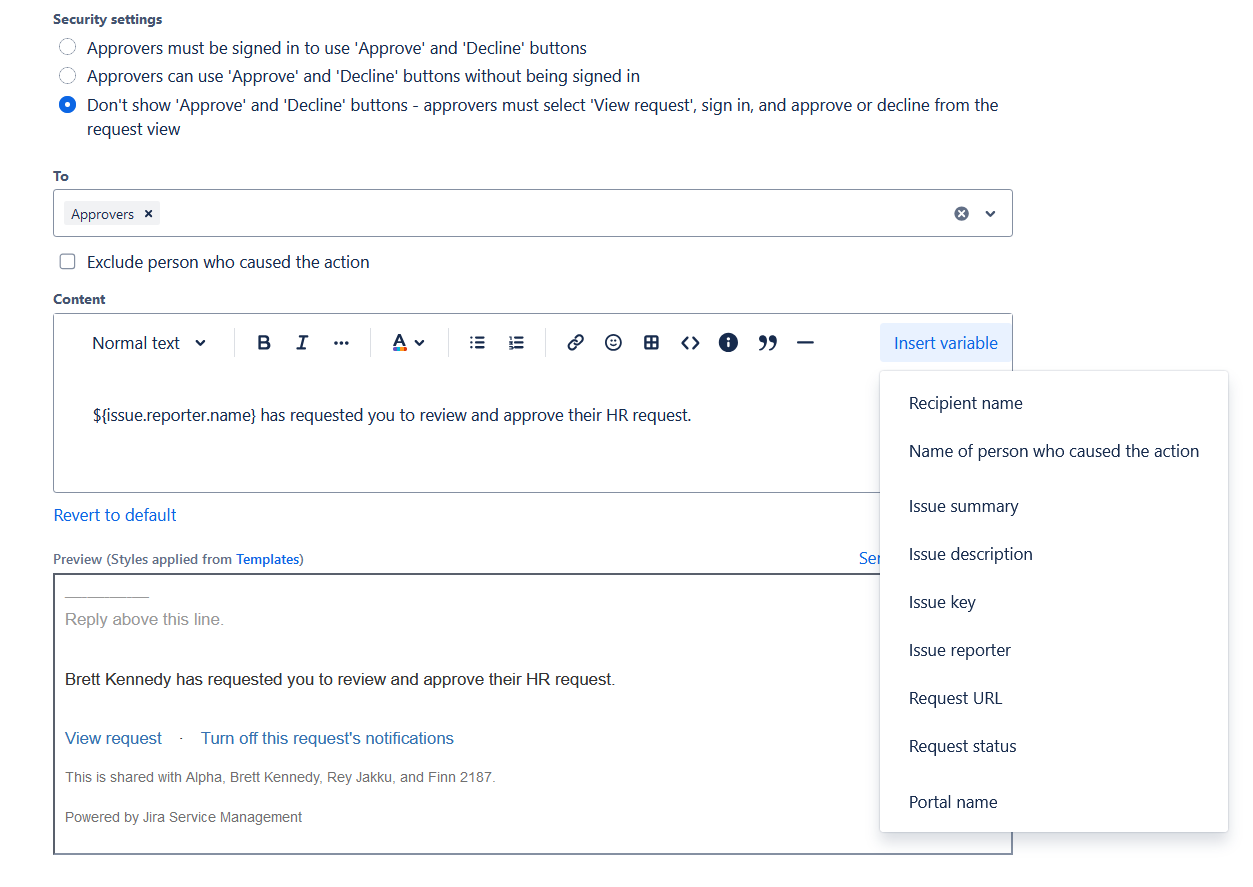The width and height of the screenshot is (1253, 887).
Task: Insert a numbered list
Action: coord(516,343)
